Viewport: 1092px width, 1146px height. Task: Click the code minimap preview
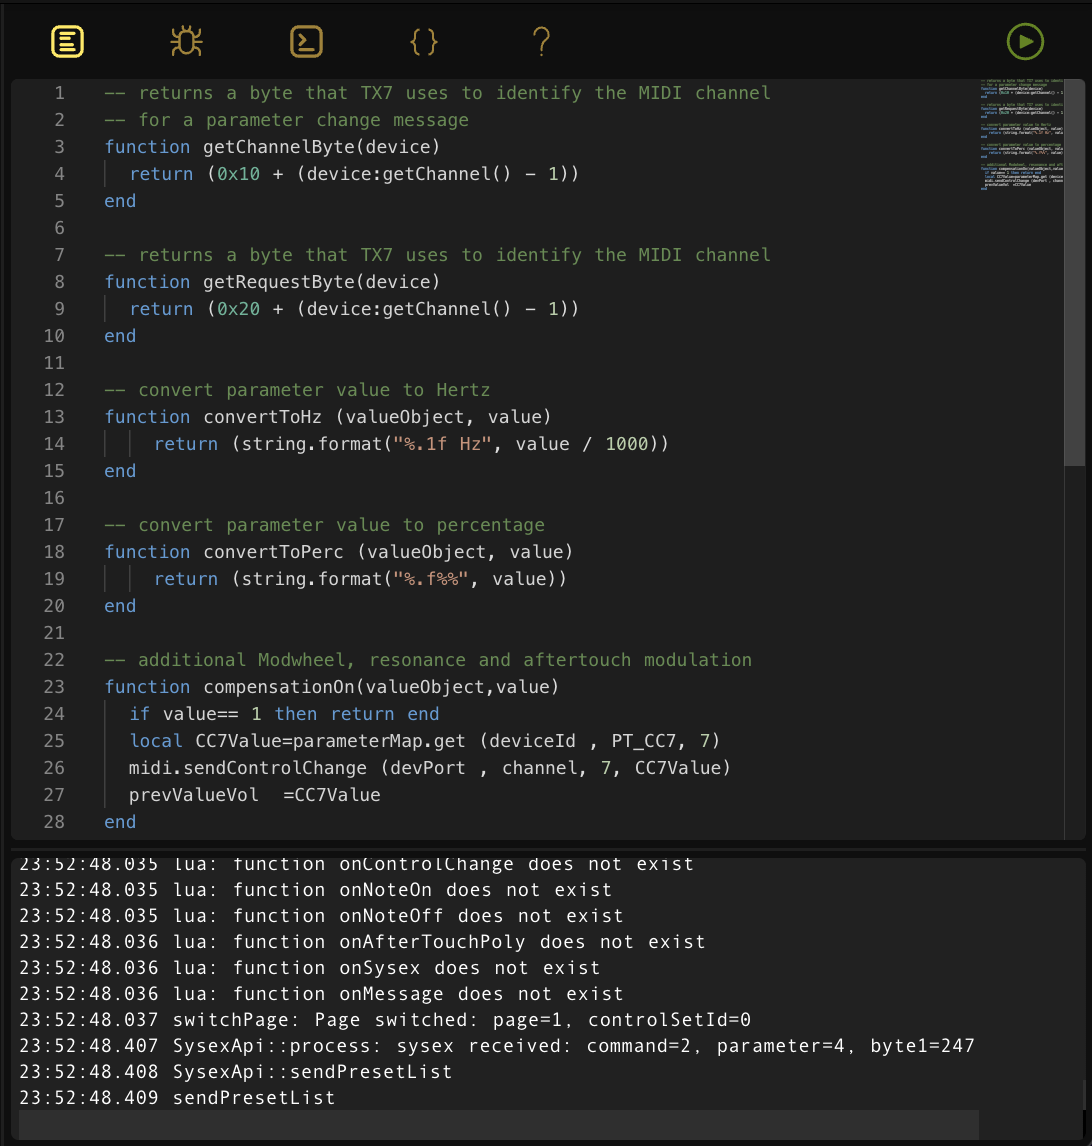[x=1022, y=135]
